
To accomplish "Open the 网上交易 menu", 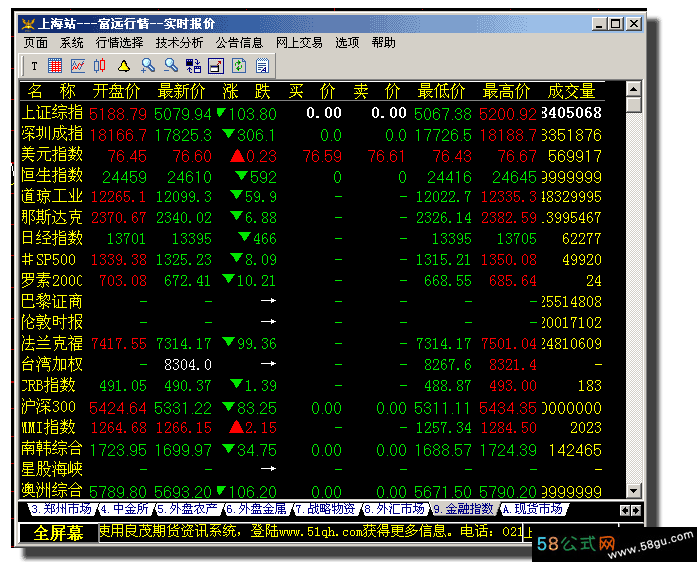I will [299, 43].
